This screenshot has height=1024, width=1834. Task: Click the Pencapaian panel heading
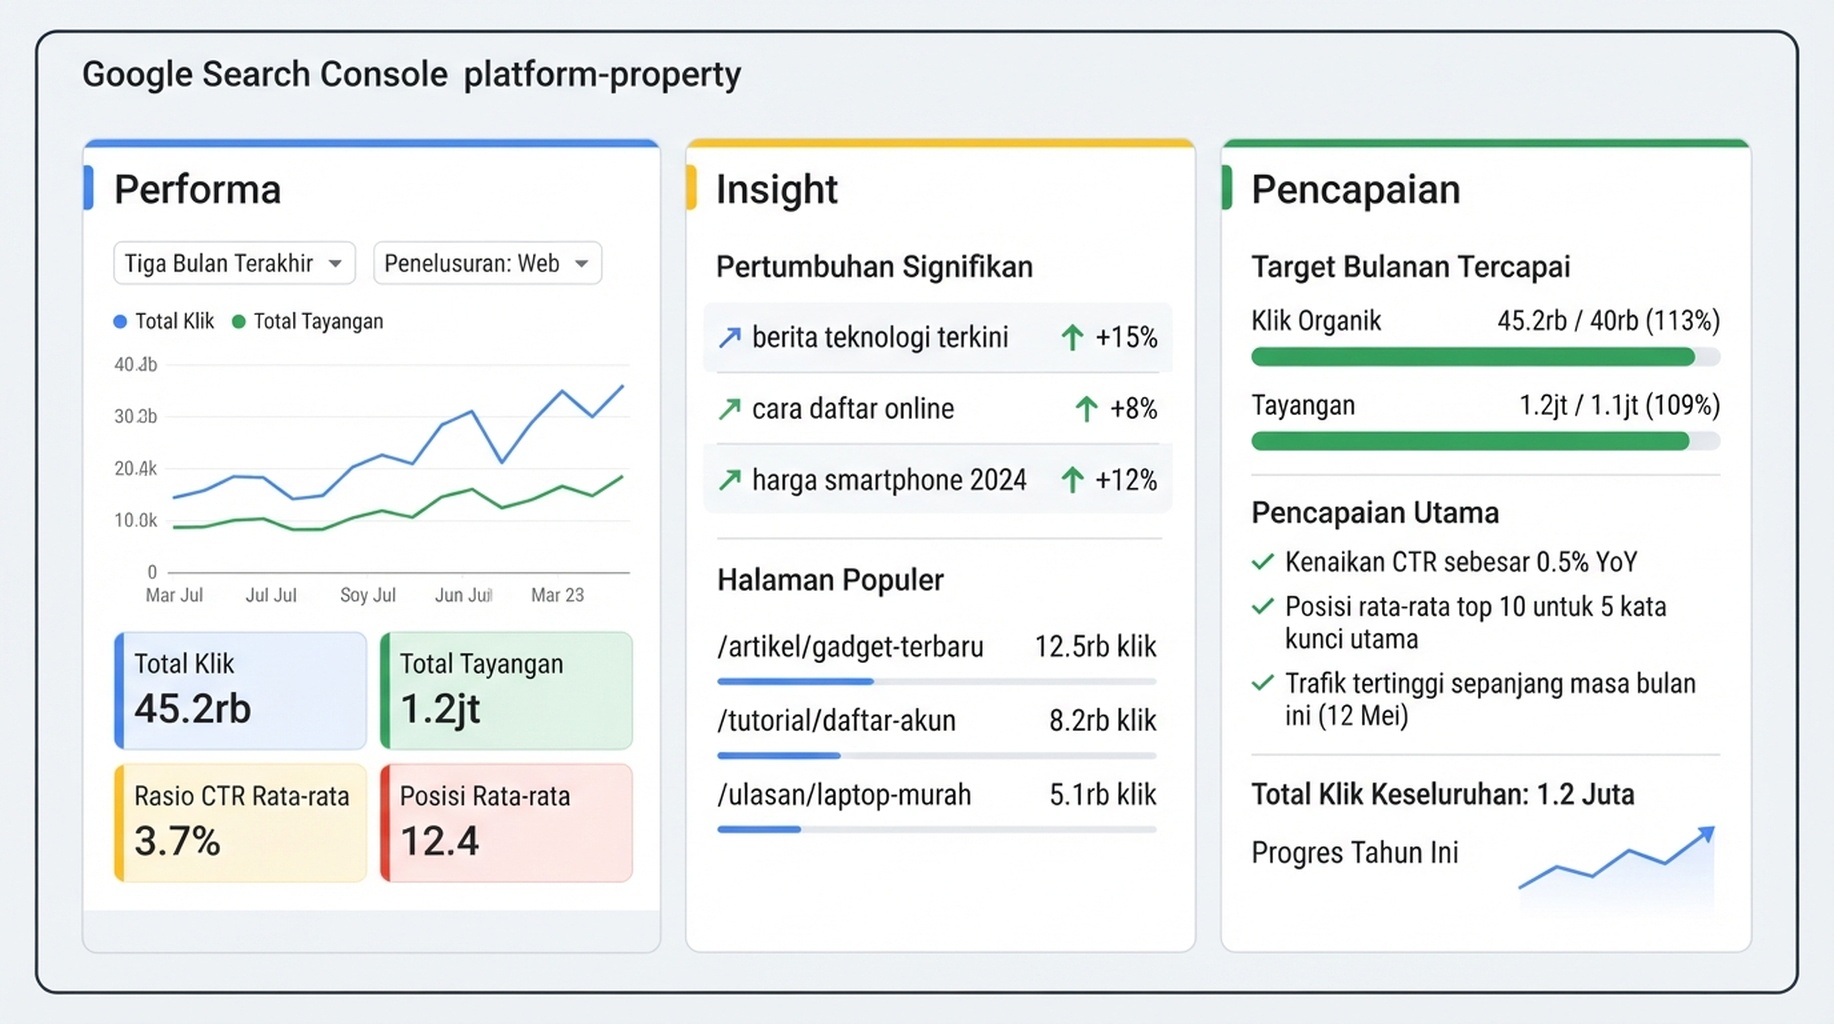[1356, 190]
